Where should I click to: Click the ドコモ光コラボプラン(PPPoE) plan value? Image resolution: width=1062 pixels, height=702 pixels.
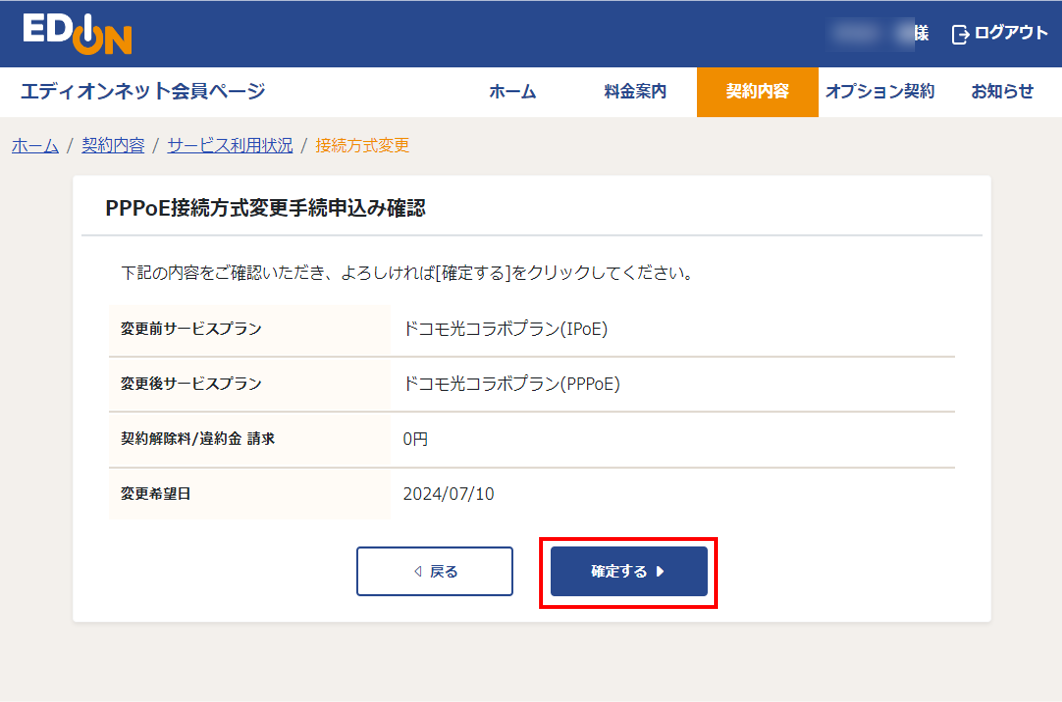tap(511, 383)
